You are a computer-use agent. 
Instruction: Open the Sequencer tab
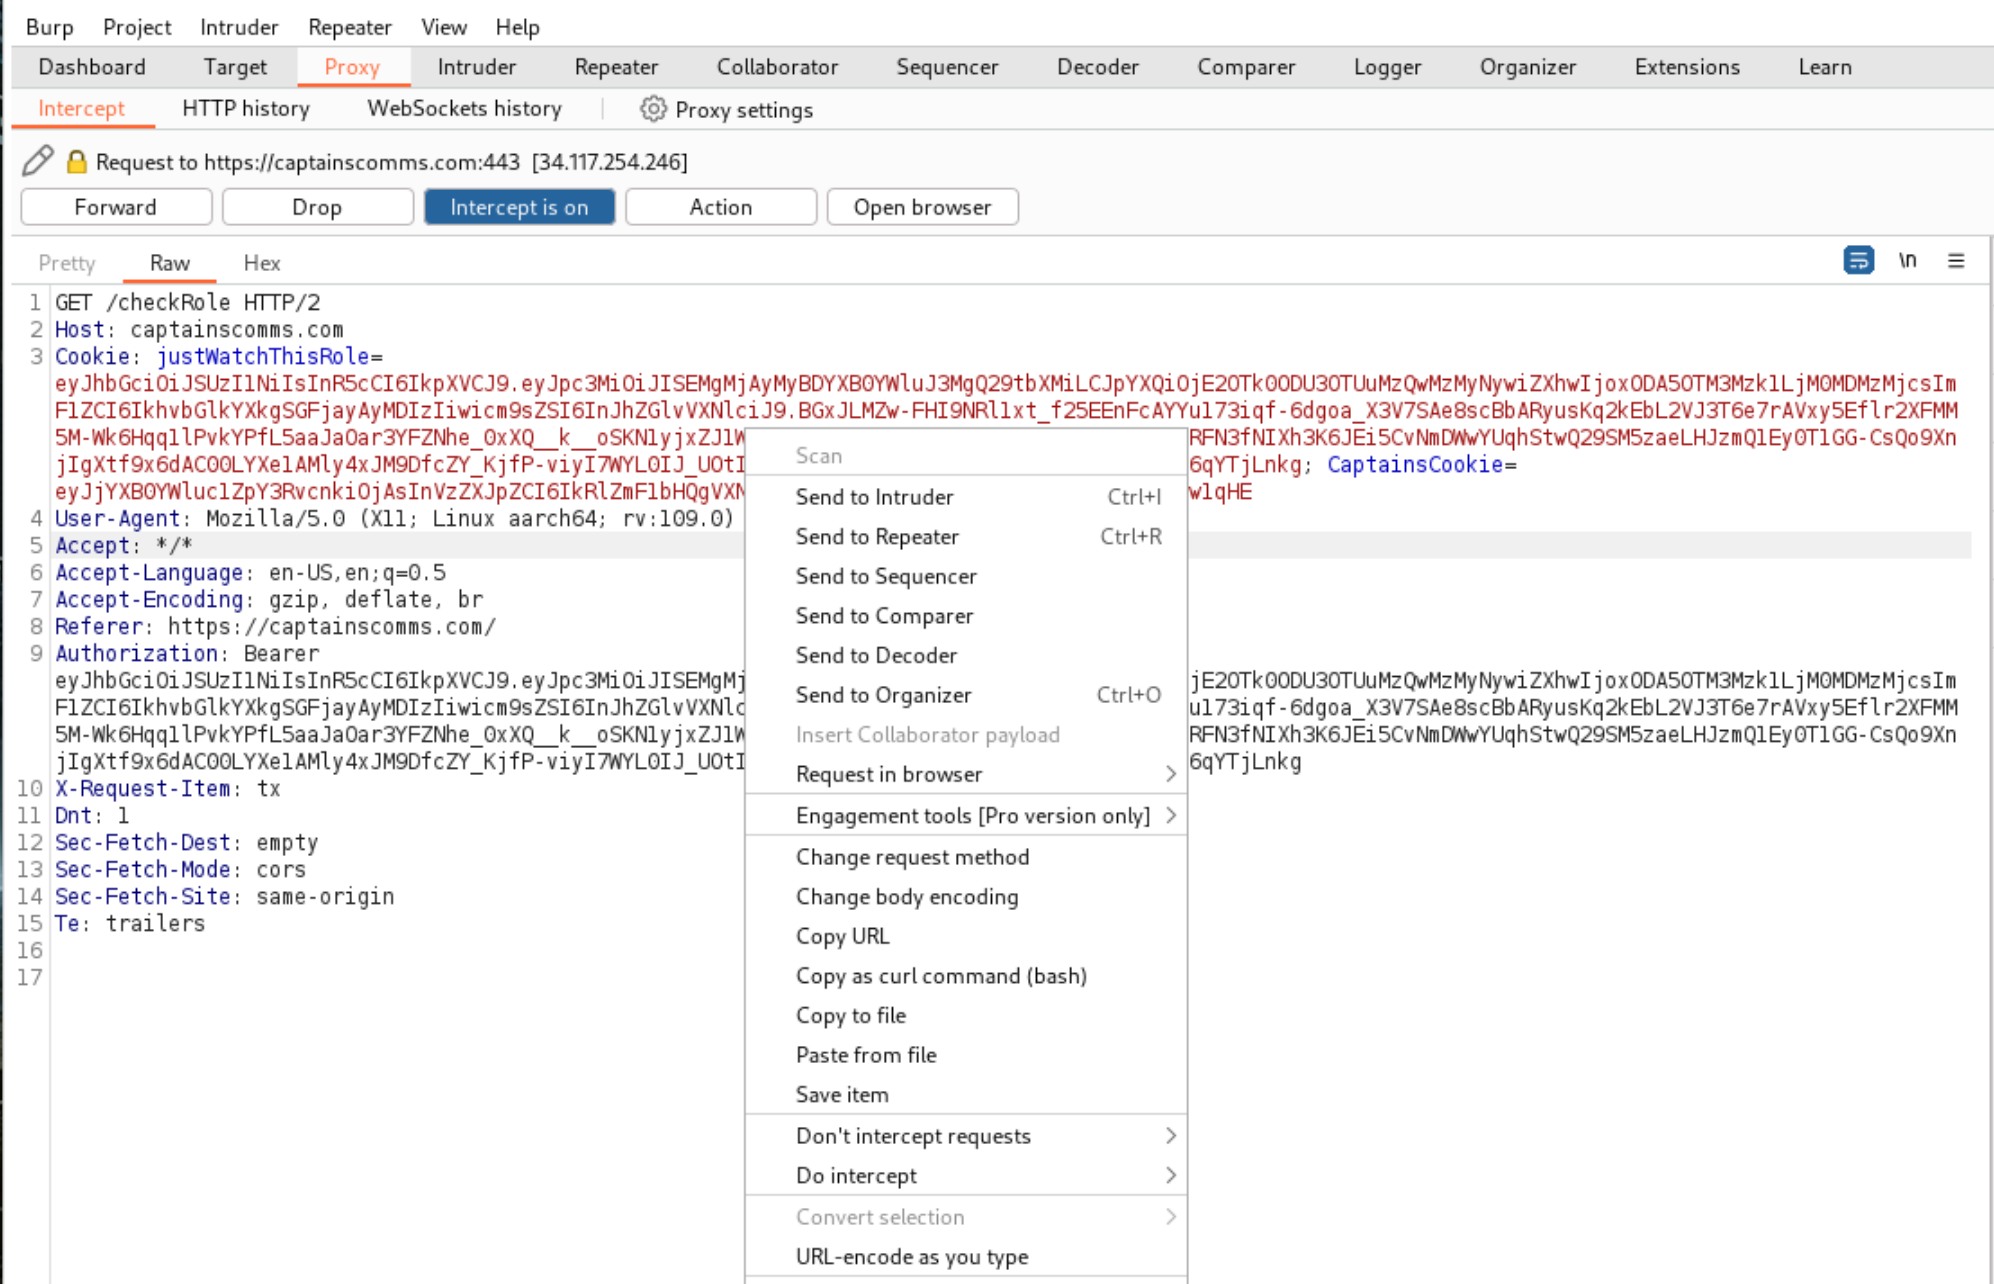[947, 67]
